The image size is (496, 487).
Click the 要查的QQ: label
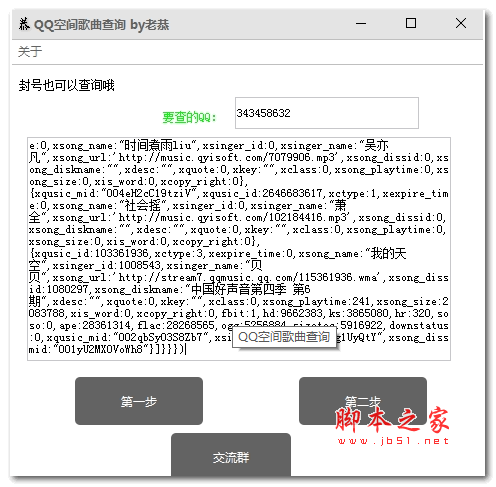pos(189,117)
